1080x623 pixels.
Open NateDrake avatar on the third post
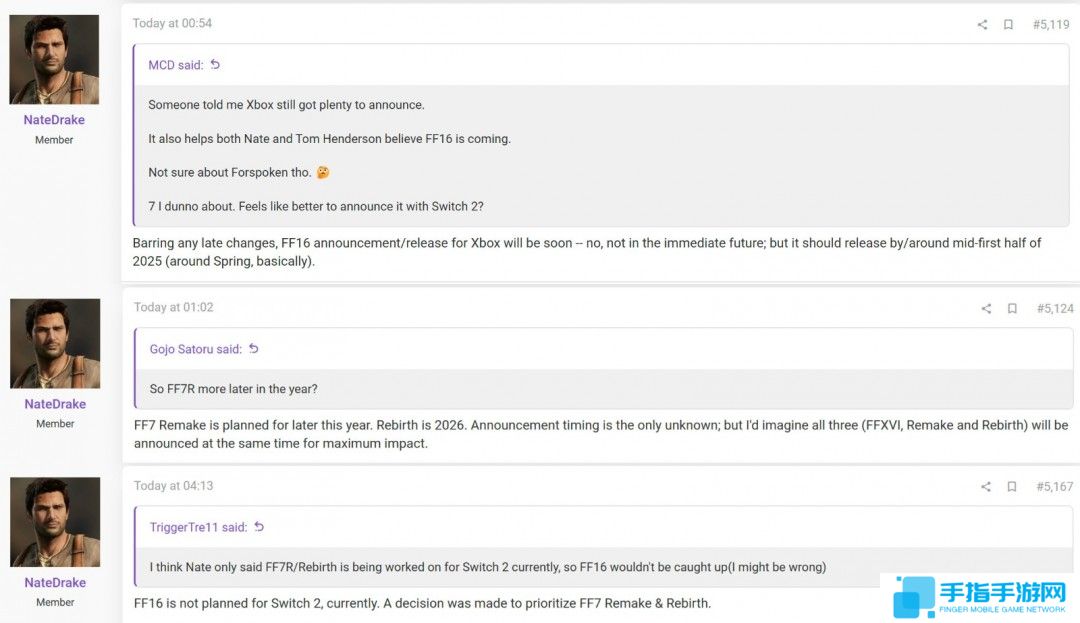tap(55, 522)
